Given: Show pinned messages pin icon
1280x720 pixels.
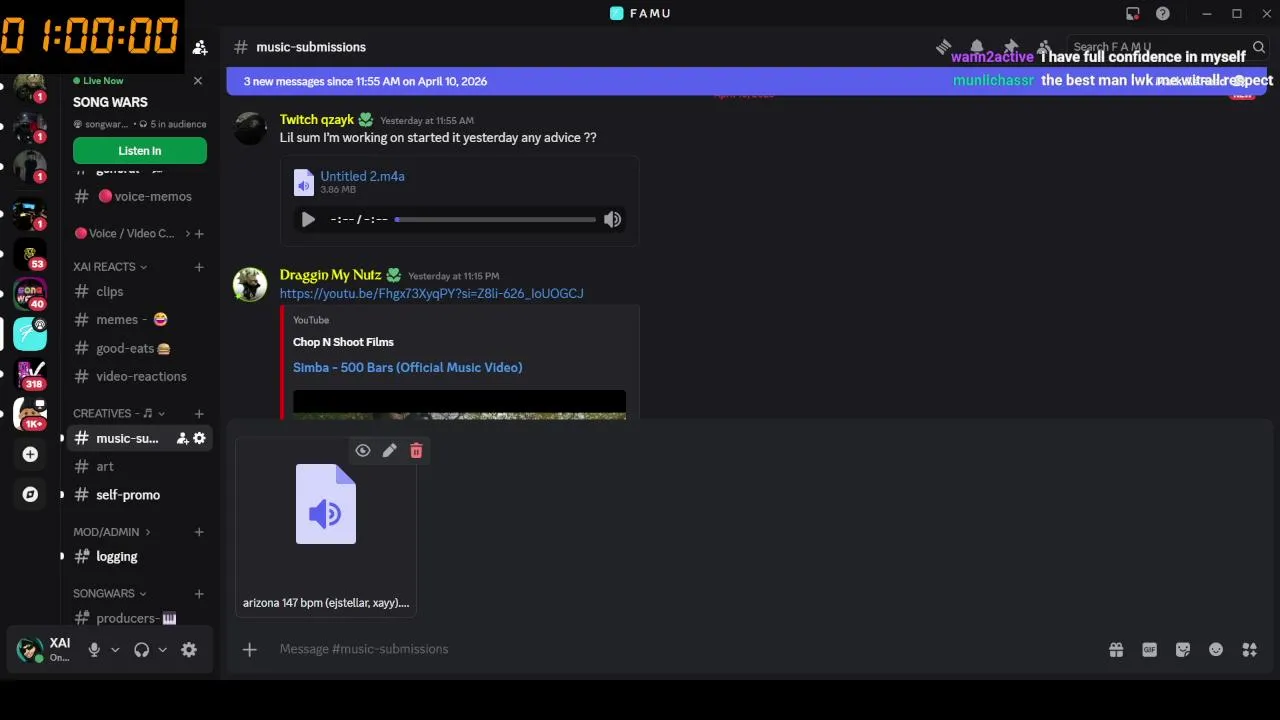Looking at the screenshot, I should point(1011,47).
